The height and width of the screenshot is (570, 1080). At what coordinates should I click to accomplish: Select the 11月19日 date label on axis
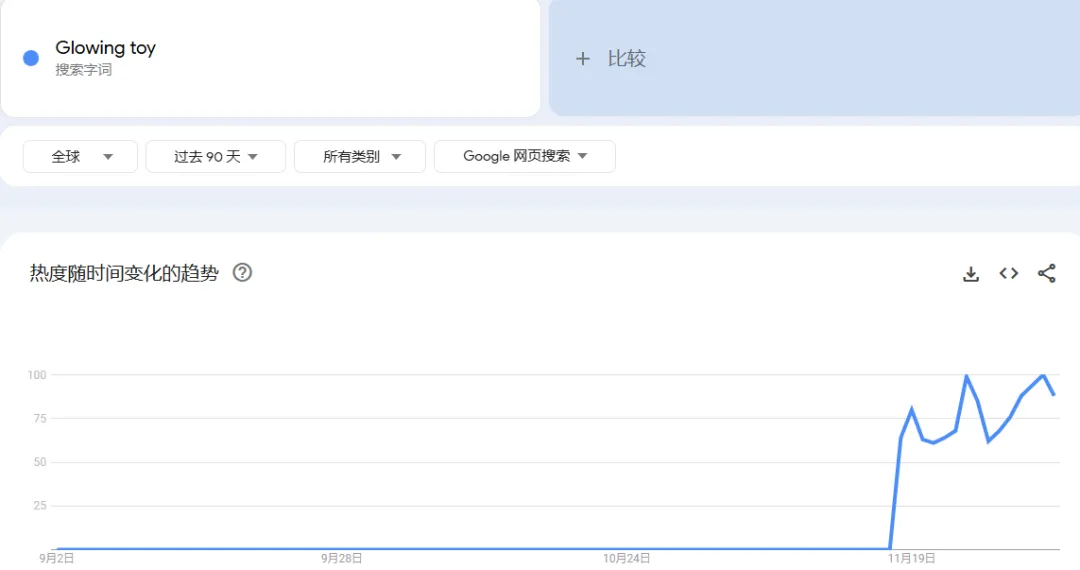pos(910,559)
